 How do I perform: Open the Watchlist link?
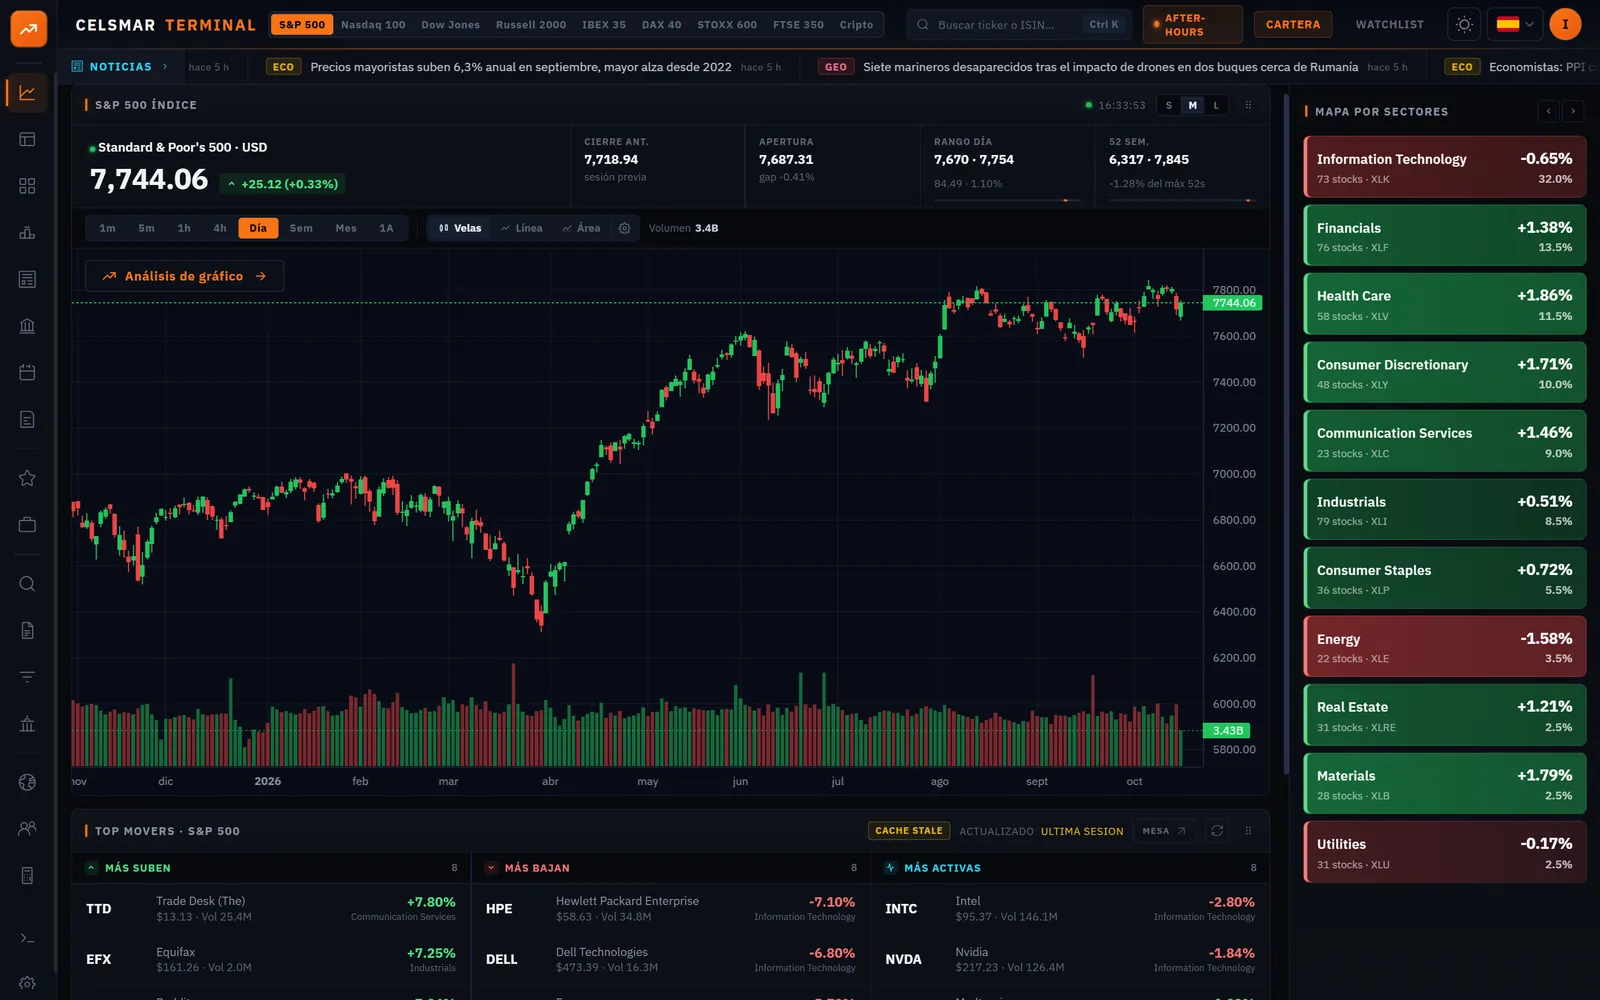point(1389,24)
